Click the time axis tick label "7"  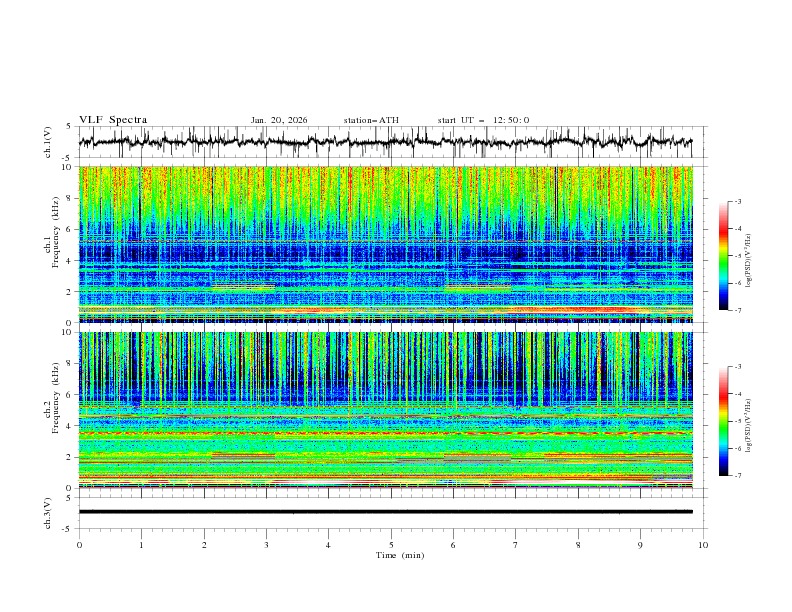pos(516,545)
